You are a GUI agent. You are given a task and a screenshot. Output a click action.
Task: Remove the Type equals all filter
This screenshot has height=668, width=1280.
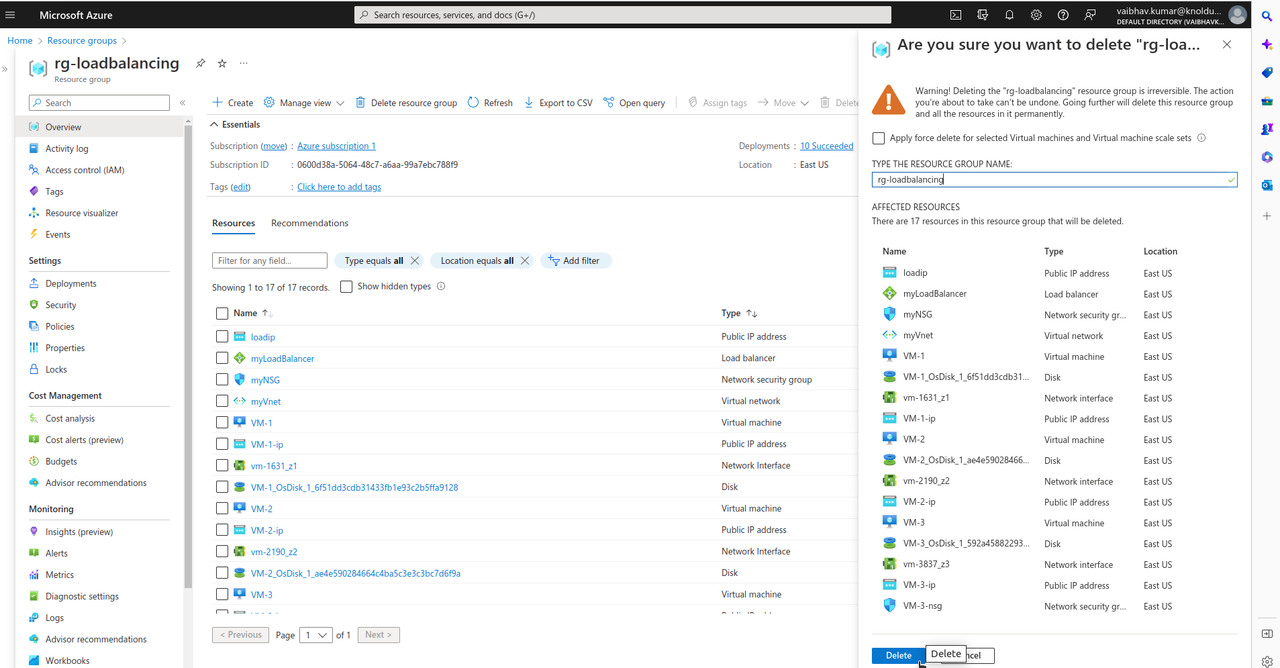[415, 260]
